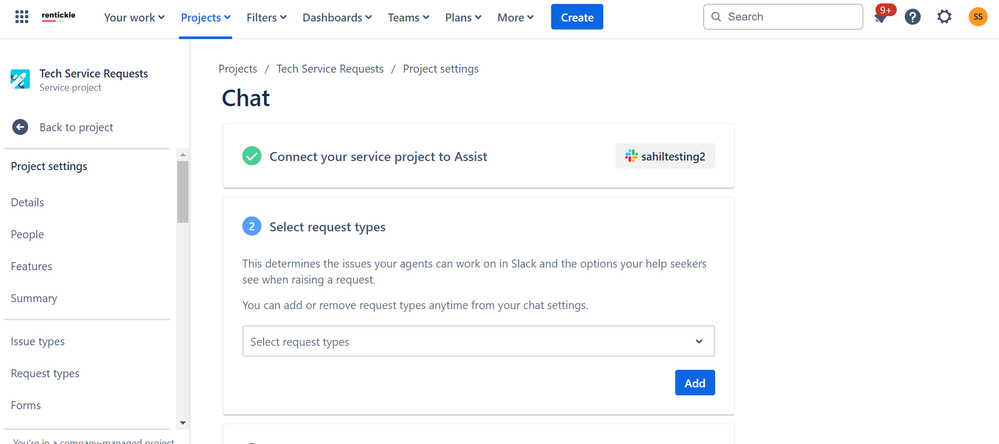999x444 pixels.
Task: Open the Teams dropdown menu
Action: click(x=408, y=18)
